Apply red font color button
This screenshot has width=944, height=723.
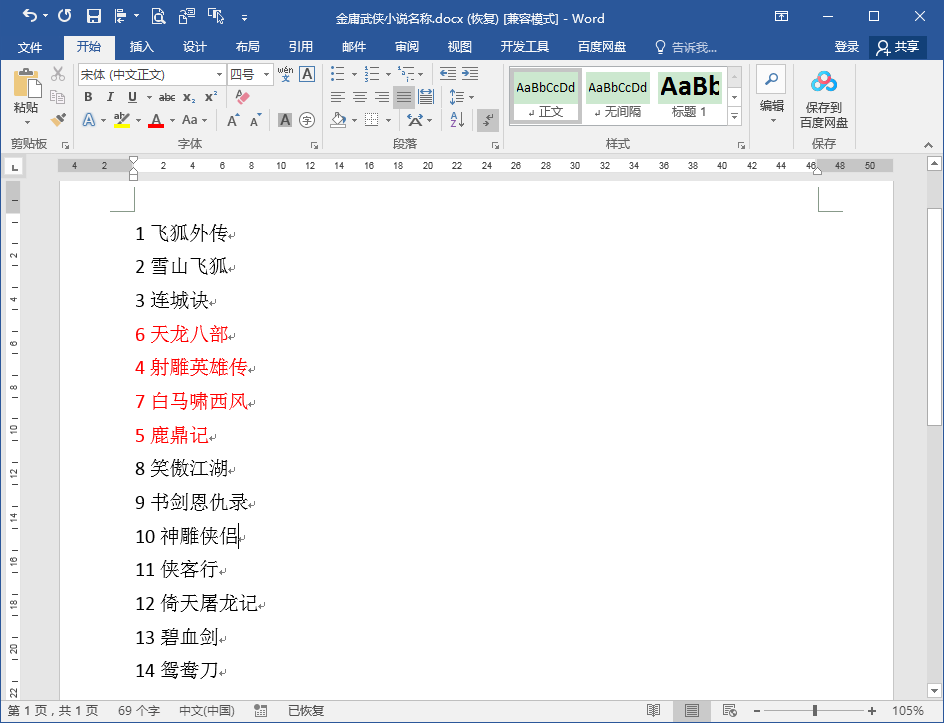(156, 120)
